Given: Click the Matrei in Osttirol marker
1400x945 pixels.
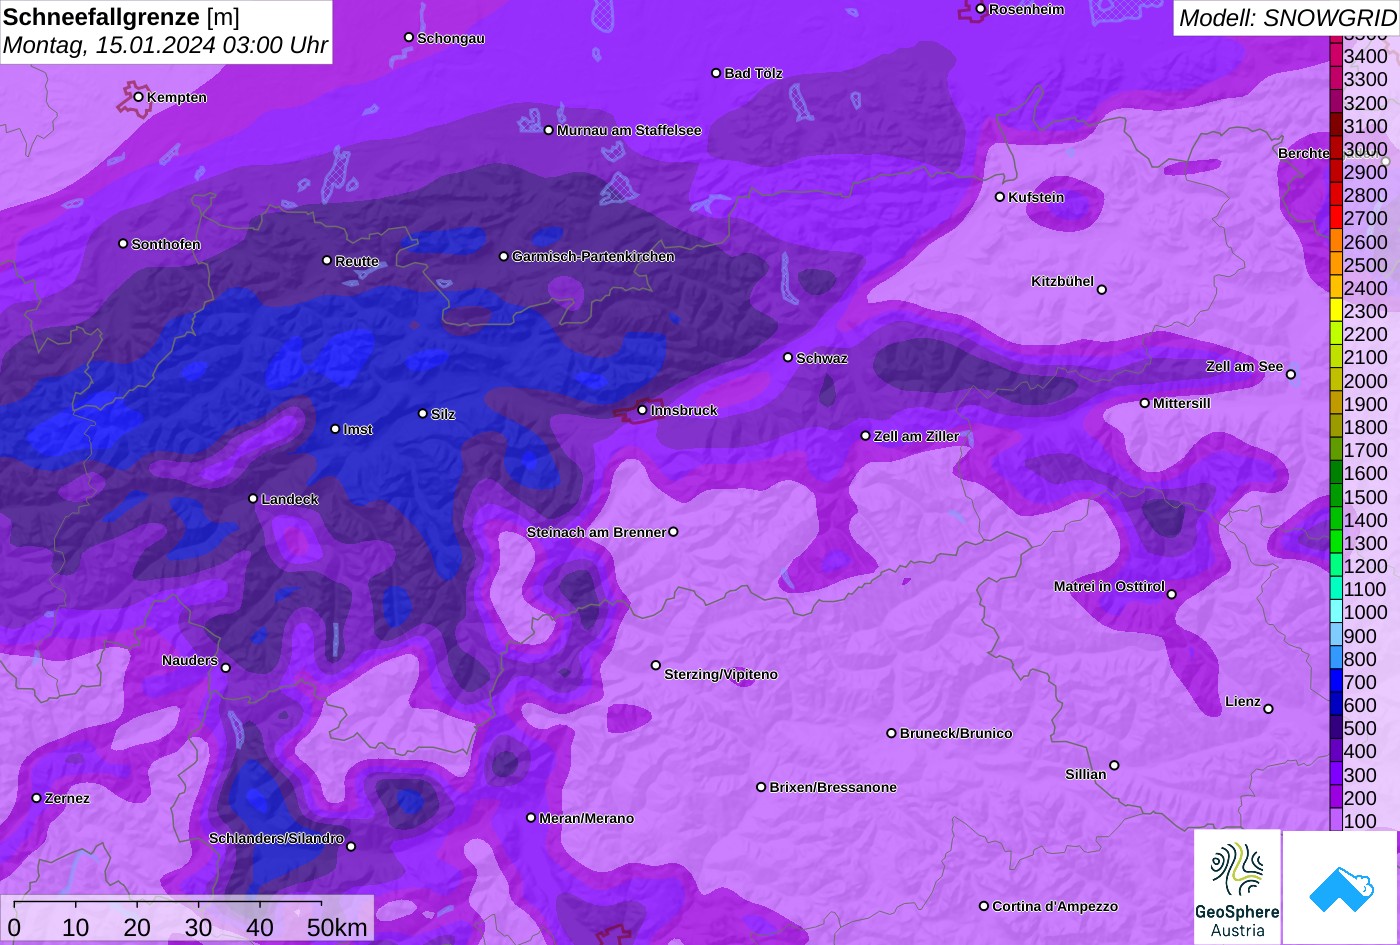Looking at the screenshot, I should pyautogui.click(x=1172, y=594).
